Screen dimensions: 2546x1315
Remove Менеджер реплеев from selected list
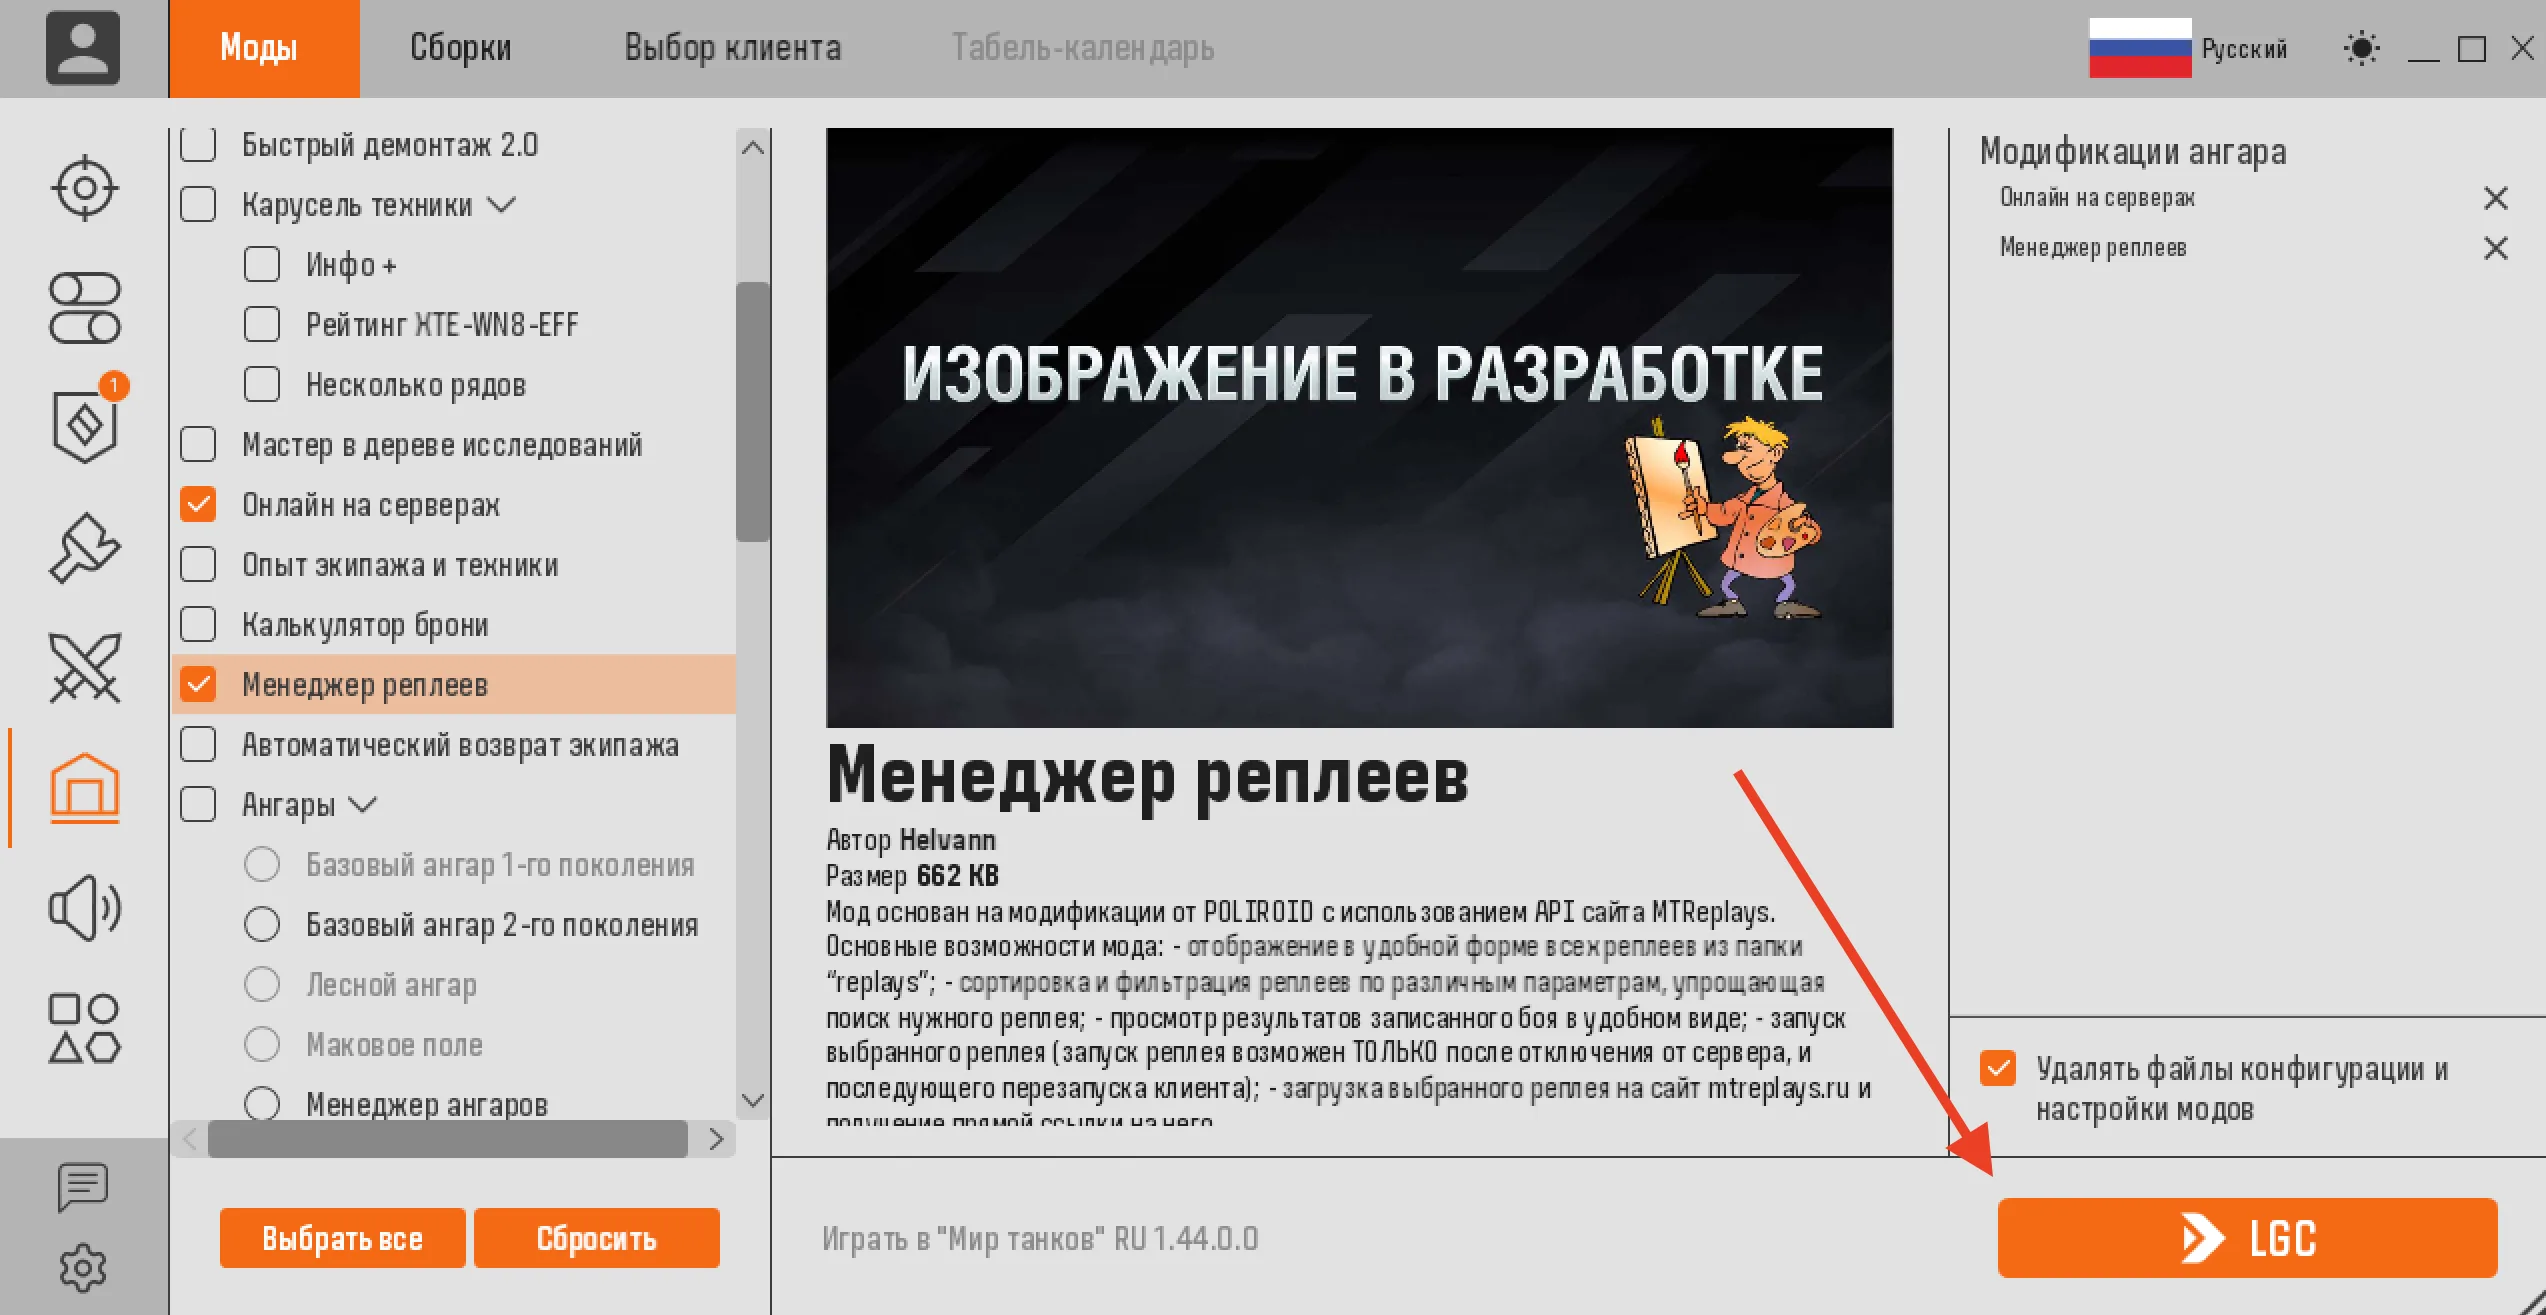pos(2496,248)
